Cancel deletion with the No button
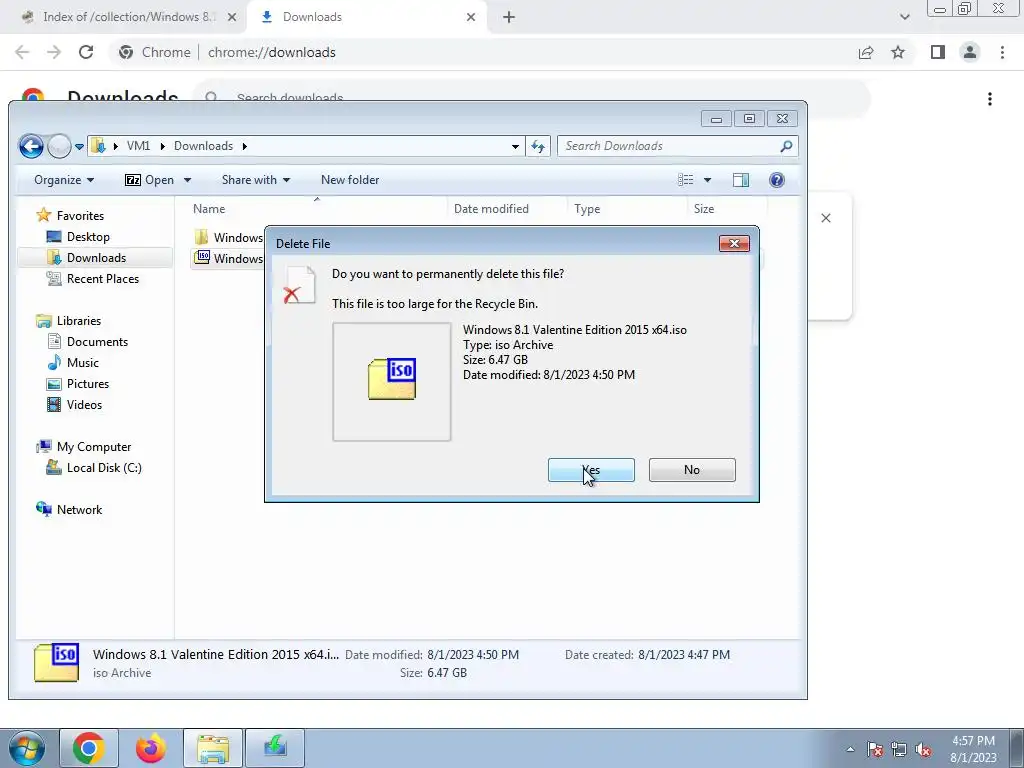Viewport: 1024px width, 768px height. (x=692, y=470)
